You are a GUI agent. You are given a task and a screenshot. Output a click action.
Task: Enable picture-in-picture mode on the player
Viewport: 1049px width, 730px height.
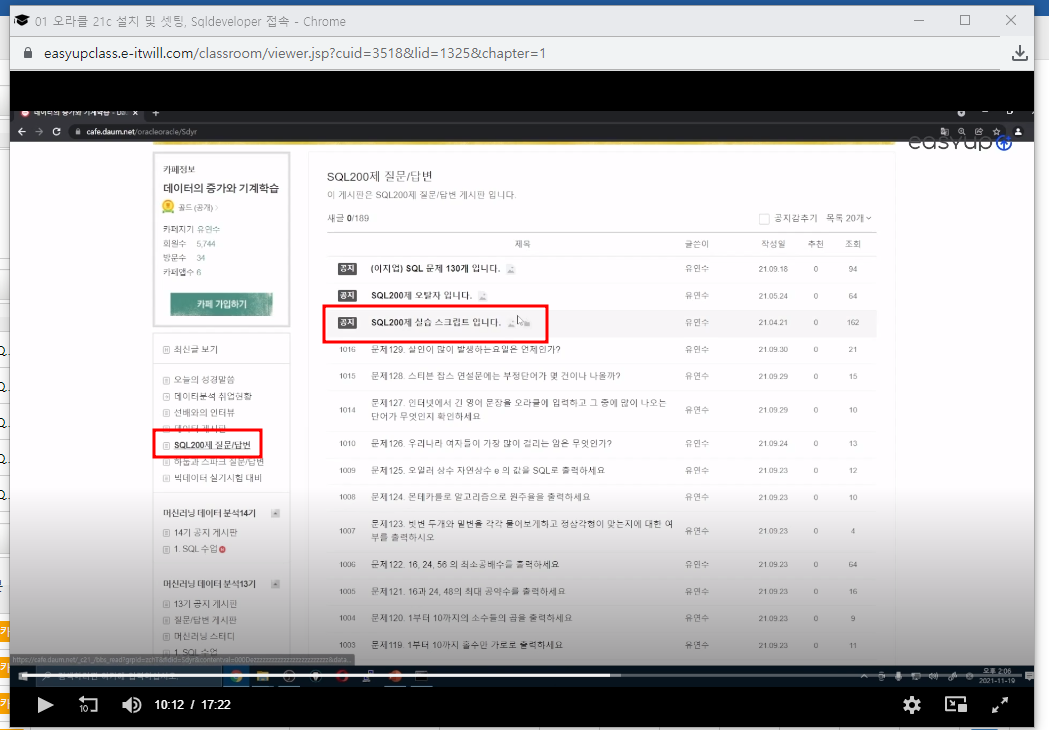click(955, 705)
